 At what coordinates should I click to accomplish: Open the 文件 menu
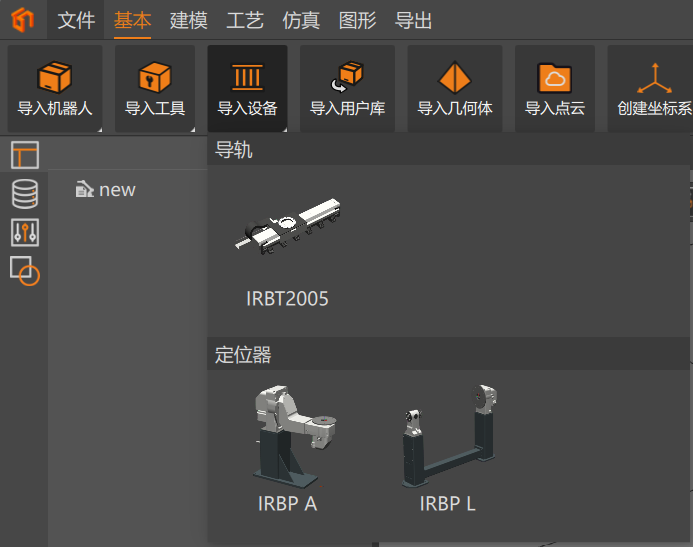(x=76, y=20)
